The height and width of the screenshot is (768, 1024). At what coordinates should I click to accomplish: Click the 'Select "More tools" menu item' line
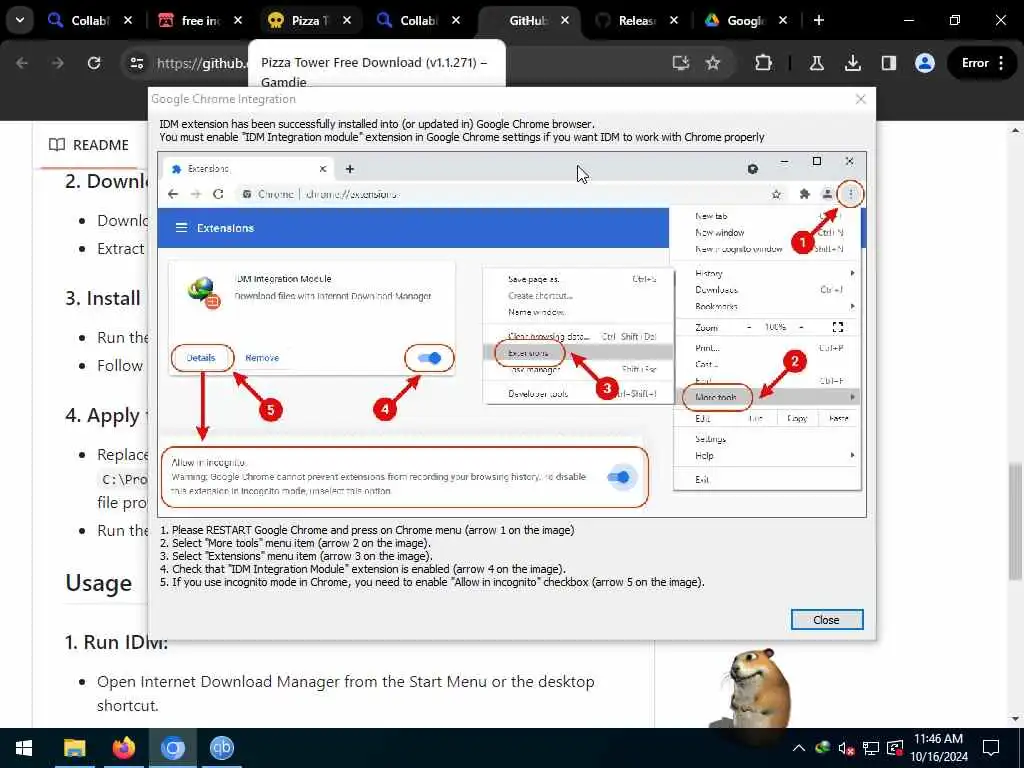pyautogui.click(x=295, y=543)
